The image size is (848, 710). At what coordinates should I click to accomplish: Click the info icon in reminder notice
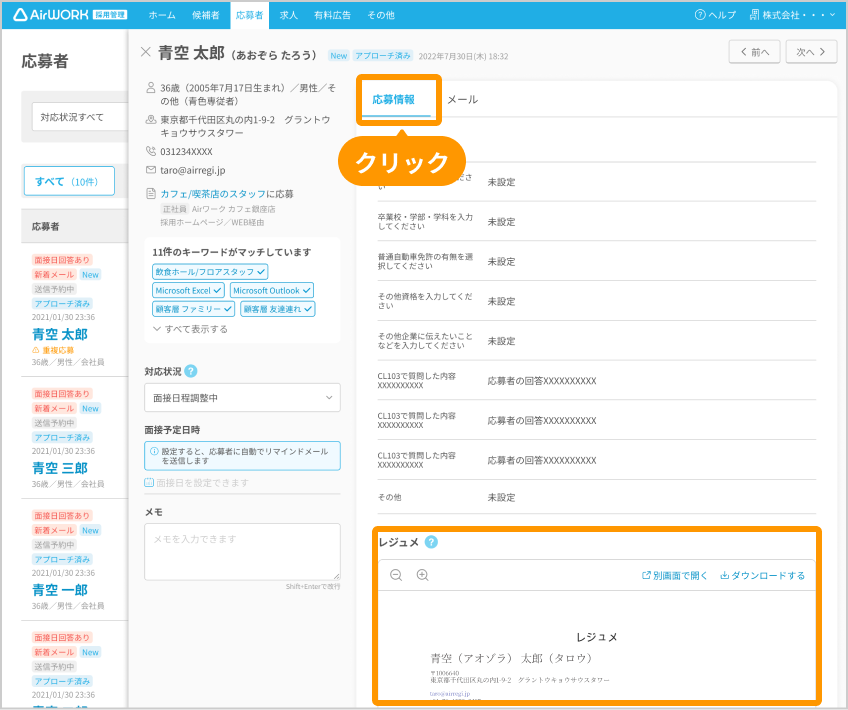(x=154, y=451)
